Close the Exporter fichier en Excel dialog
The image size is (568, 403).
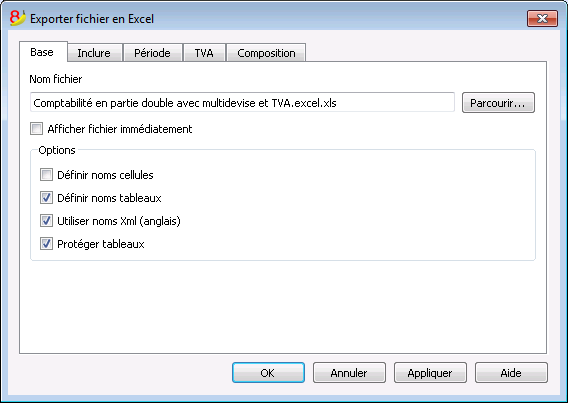[x=542, y=18]
